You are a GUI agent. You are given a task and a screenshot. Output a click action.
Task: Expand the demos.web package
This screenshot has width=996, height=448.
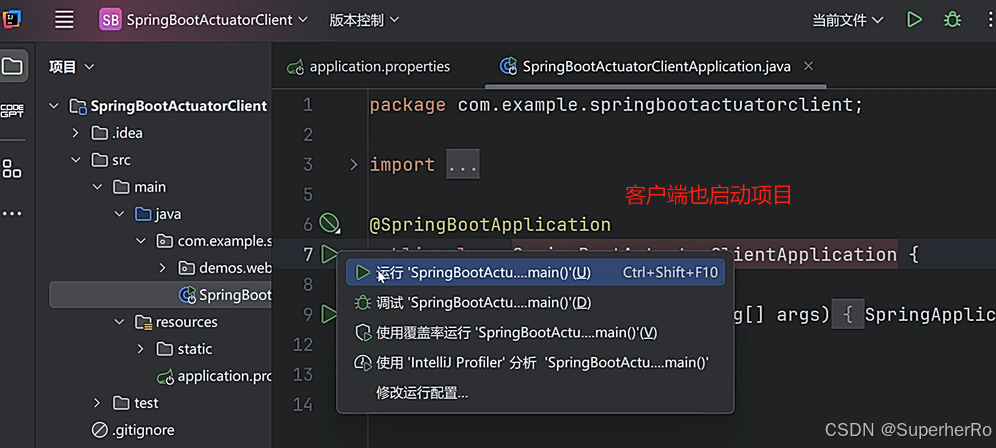[162, 268]
